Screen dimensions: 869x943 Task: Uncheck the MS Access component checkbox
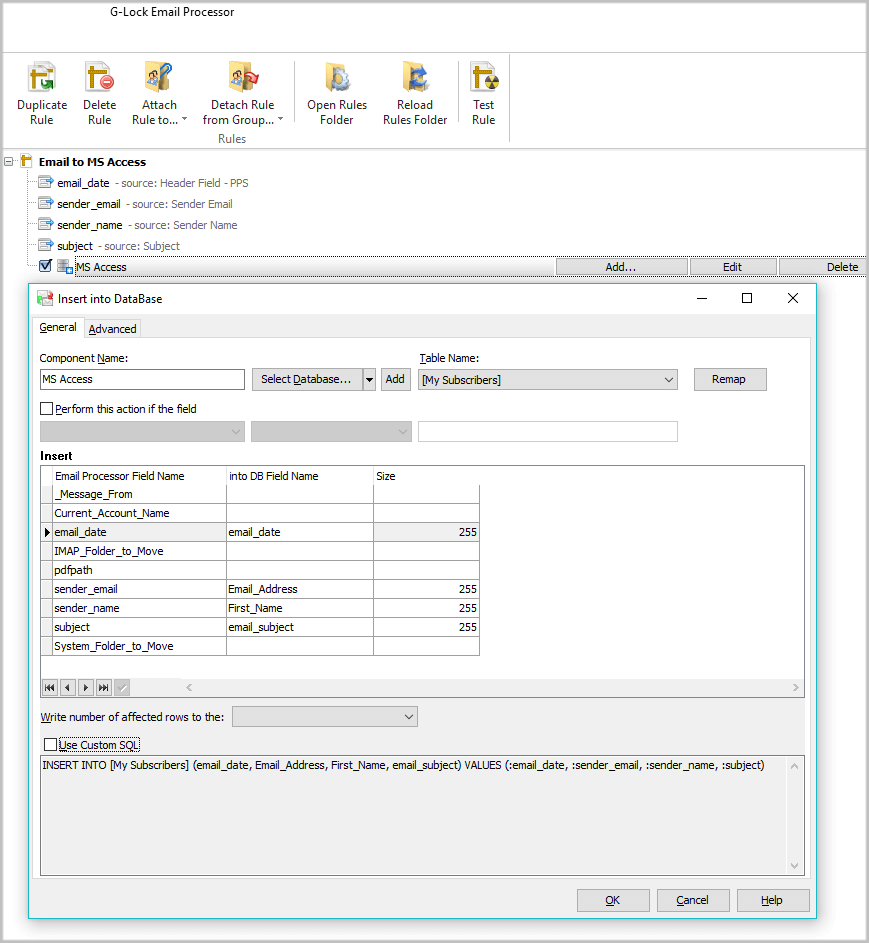tap(45, 266)
